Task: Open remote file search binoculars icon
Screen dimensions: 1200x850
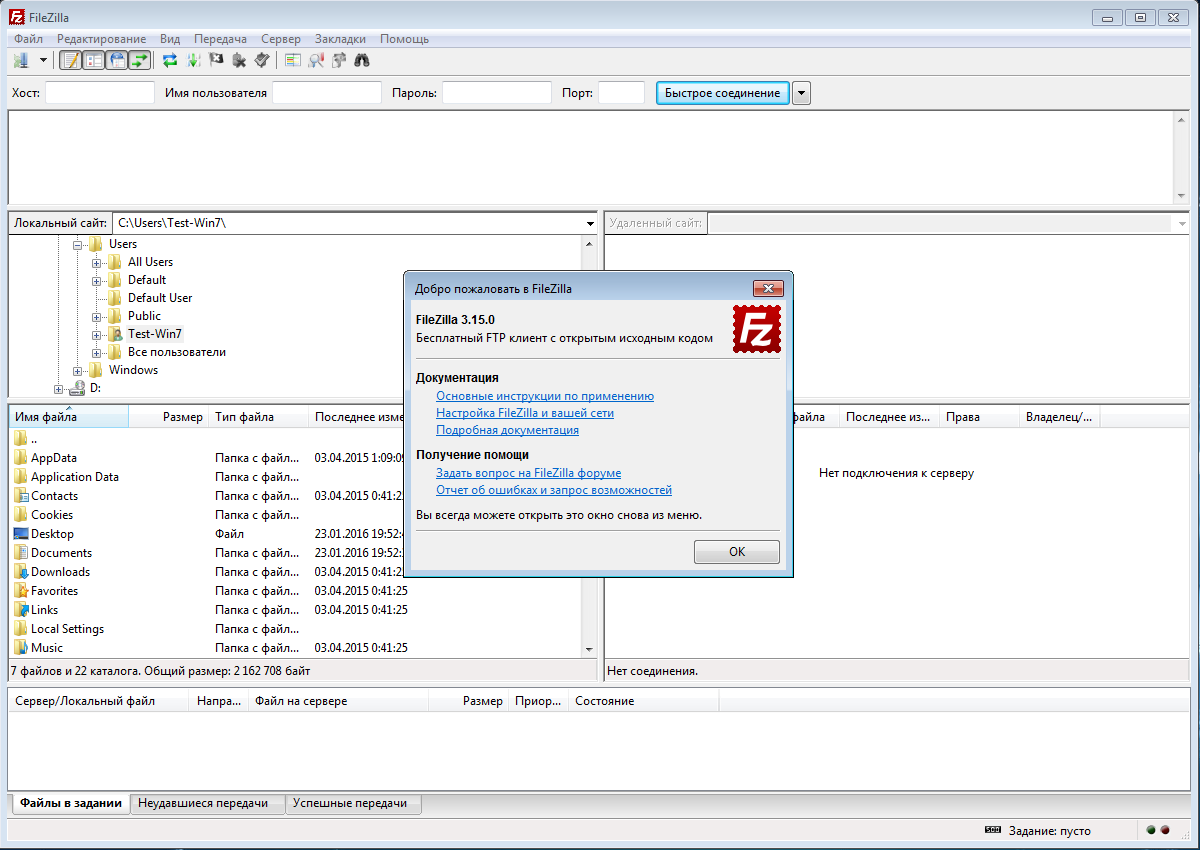Action: tap(362, 60)
